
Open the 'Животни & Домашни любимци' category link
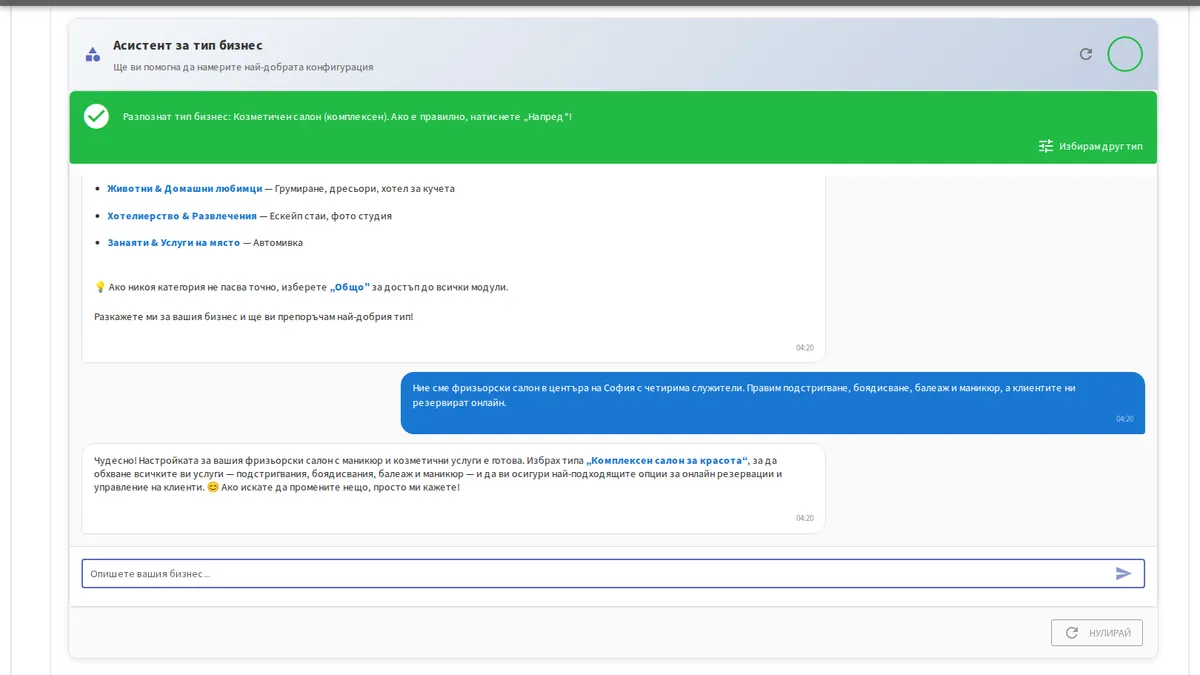(185, 188)
